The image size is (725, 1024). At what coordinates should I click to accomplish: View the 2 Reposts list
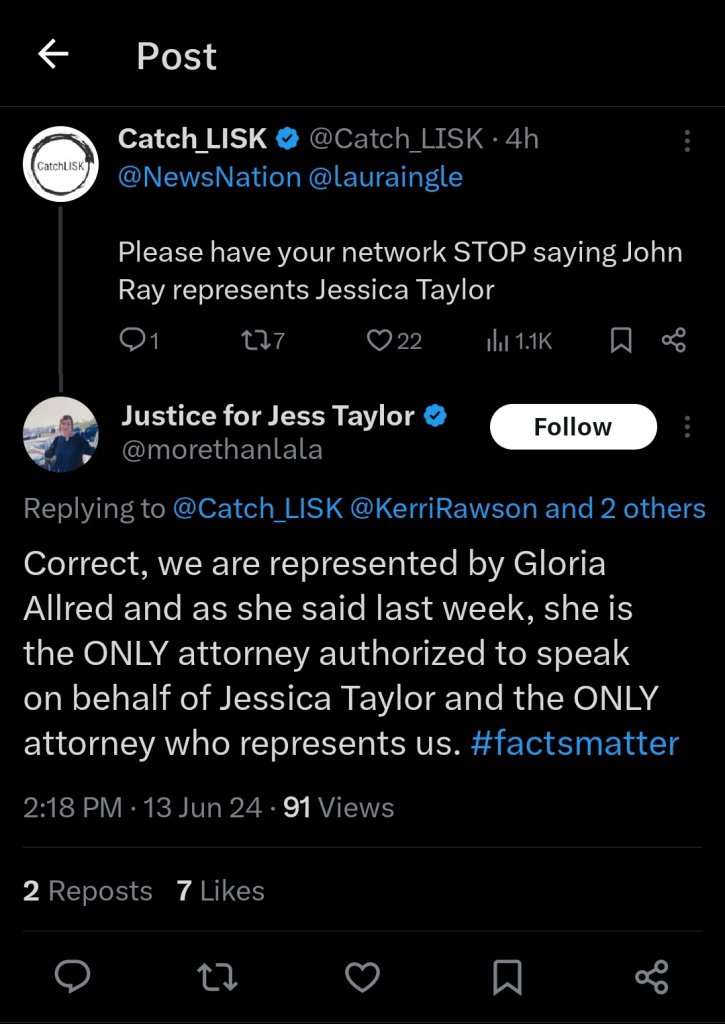click(x=88, y=891)
